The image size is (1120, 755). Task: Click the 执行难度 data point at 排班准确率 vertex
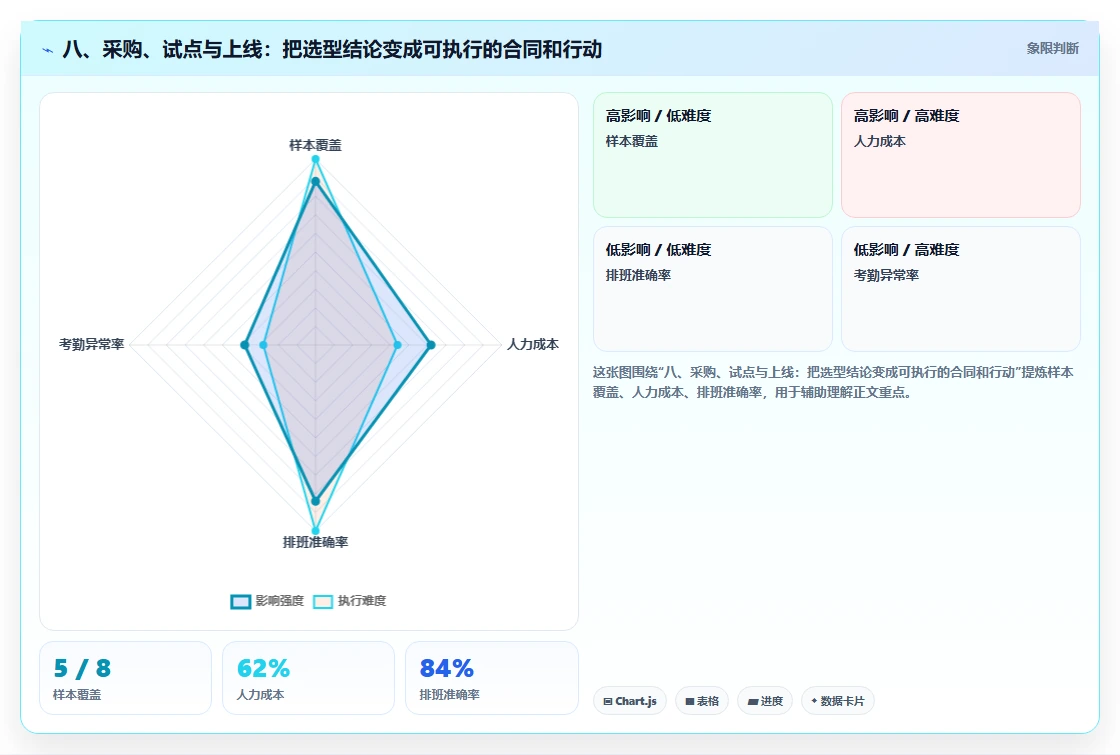click(x=315, y=531)
